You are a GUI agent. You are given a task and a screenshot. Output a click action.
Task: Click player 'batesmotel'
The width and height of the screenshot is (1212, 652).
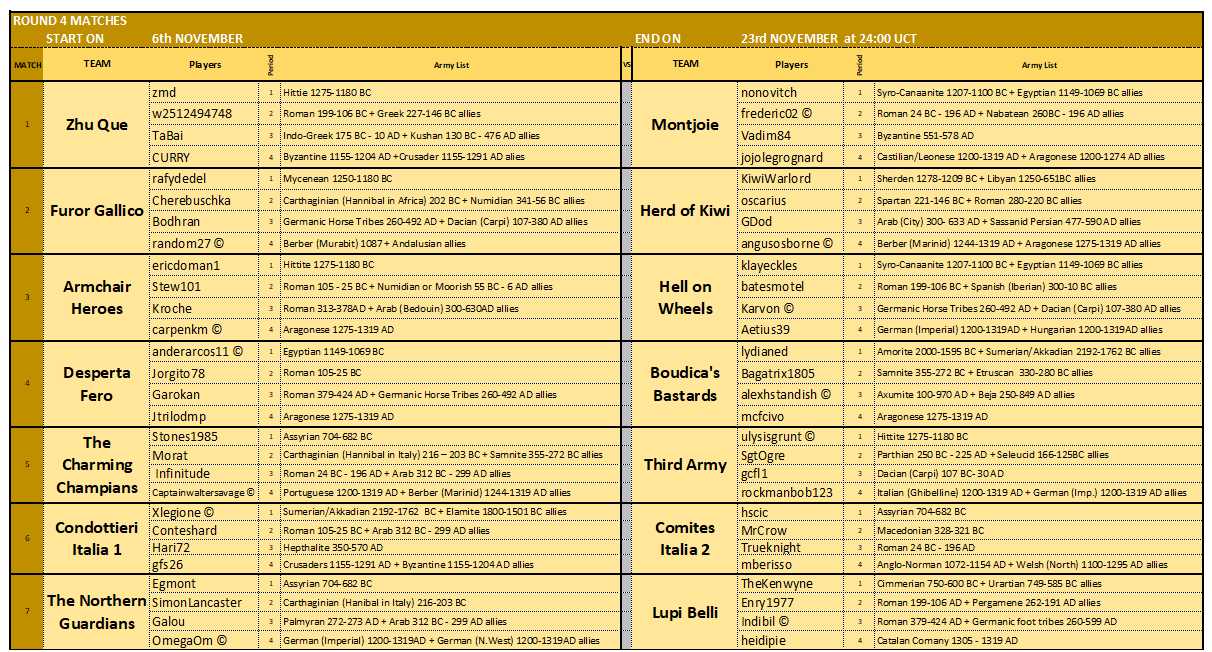point(772,286)
